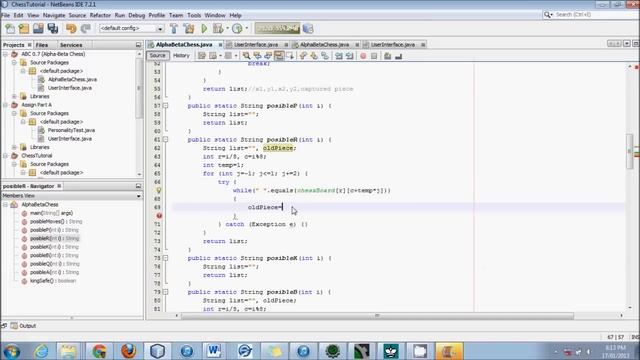Screen dimensions: 640x360
Task: Fold the posibleR method at line 61
Action: [x=165, y=140]
